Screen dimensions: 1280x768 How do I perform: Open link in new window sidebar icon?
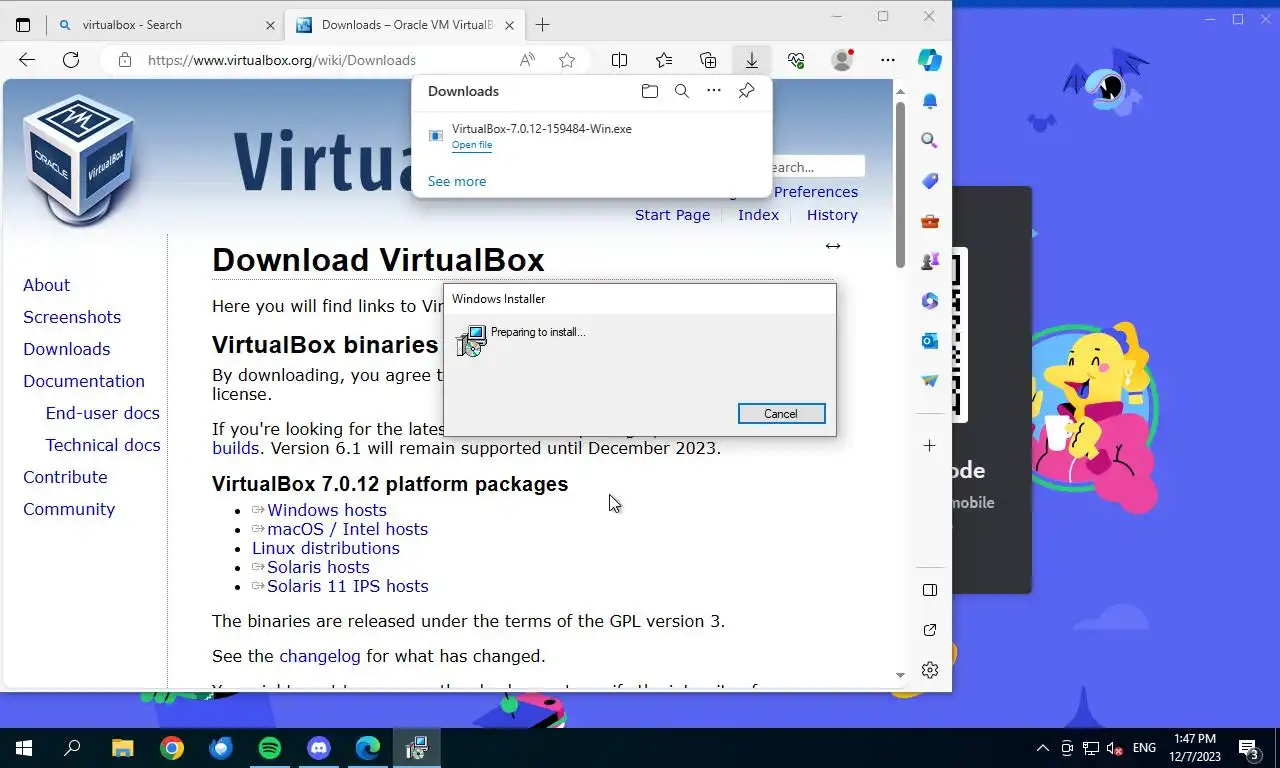(930, 630)
